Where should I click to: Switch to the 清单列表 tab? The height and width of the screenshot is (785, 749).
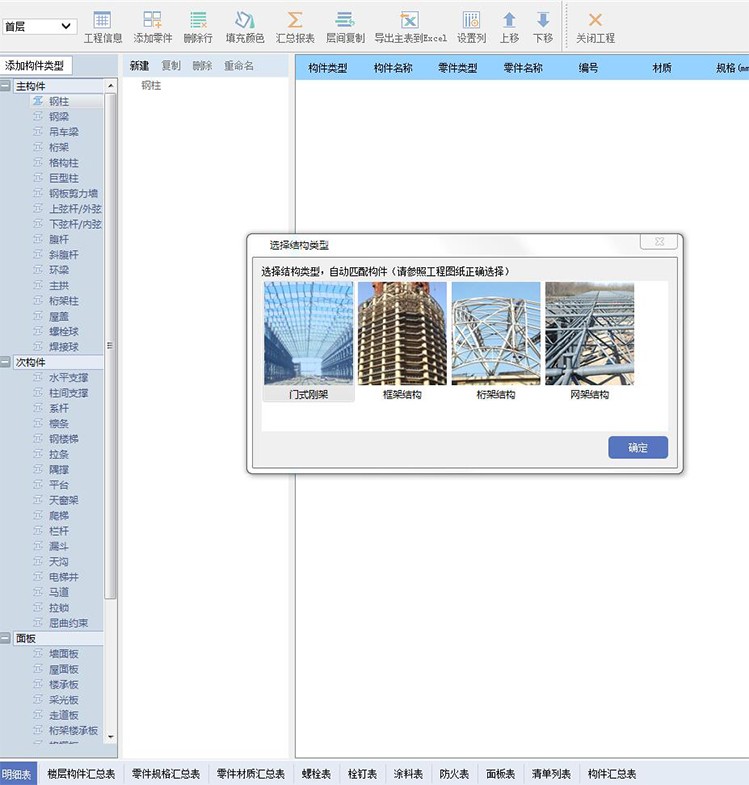point(551,774)
